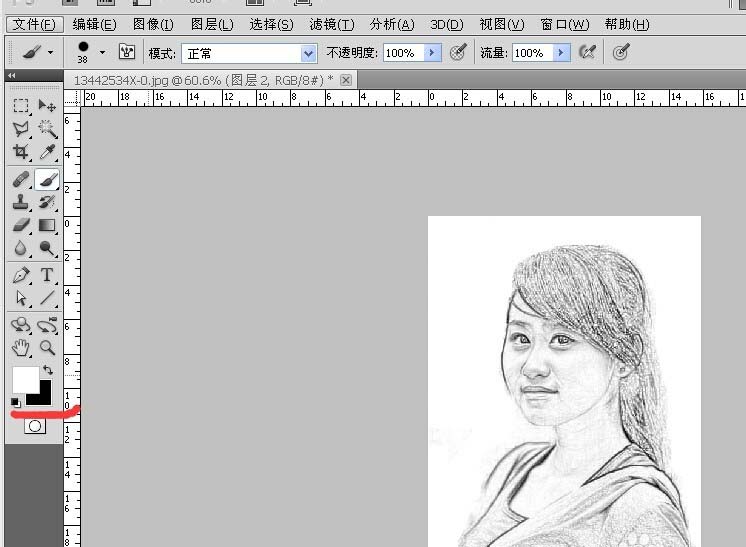
Task: Select the Line shape tool
Action: pyautogui.click(x=47, y=298)
